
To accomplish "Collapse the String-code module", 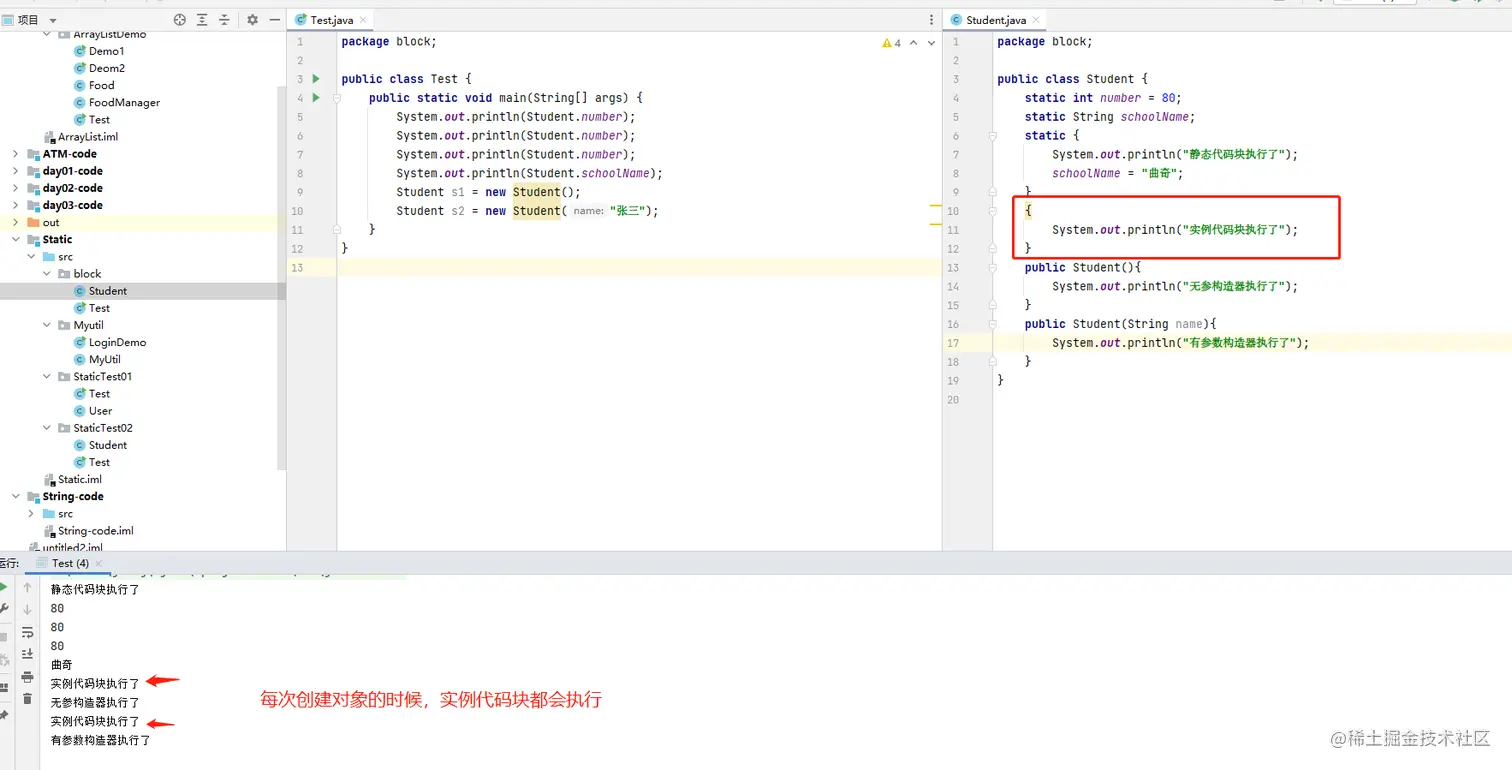I will pos(16,496).
